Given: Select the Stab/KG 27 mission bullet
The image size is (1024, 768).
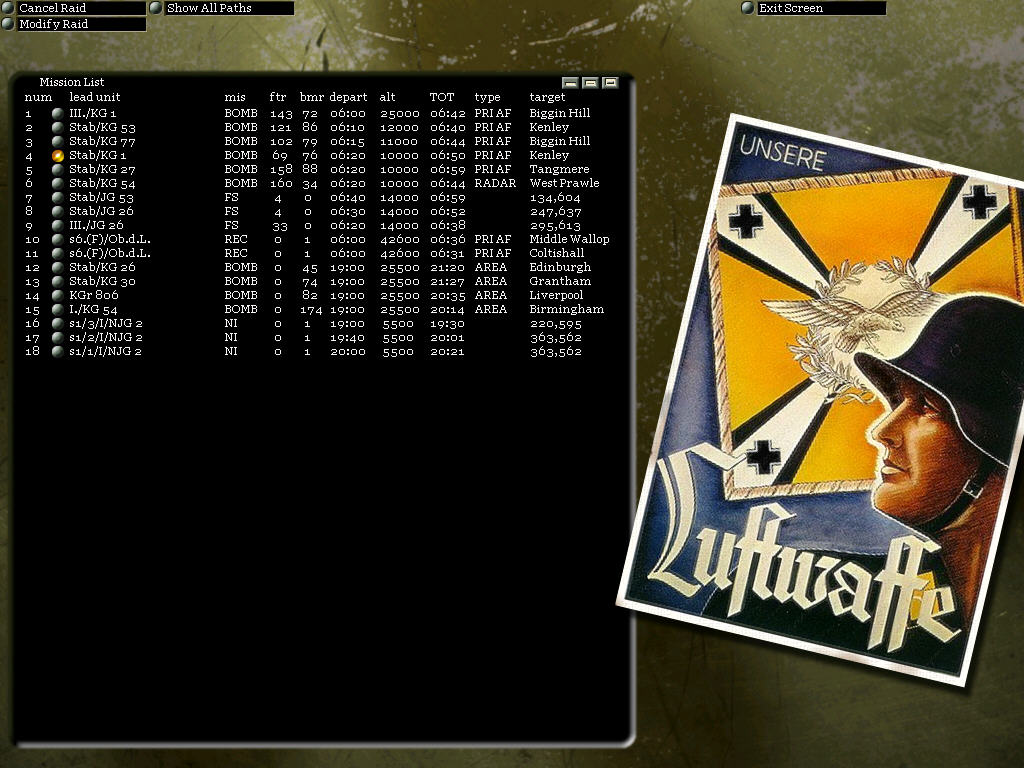Looking at the screenshot, I should click(57, 169).
